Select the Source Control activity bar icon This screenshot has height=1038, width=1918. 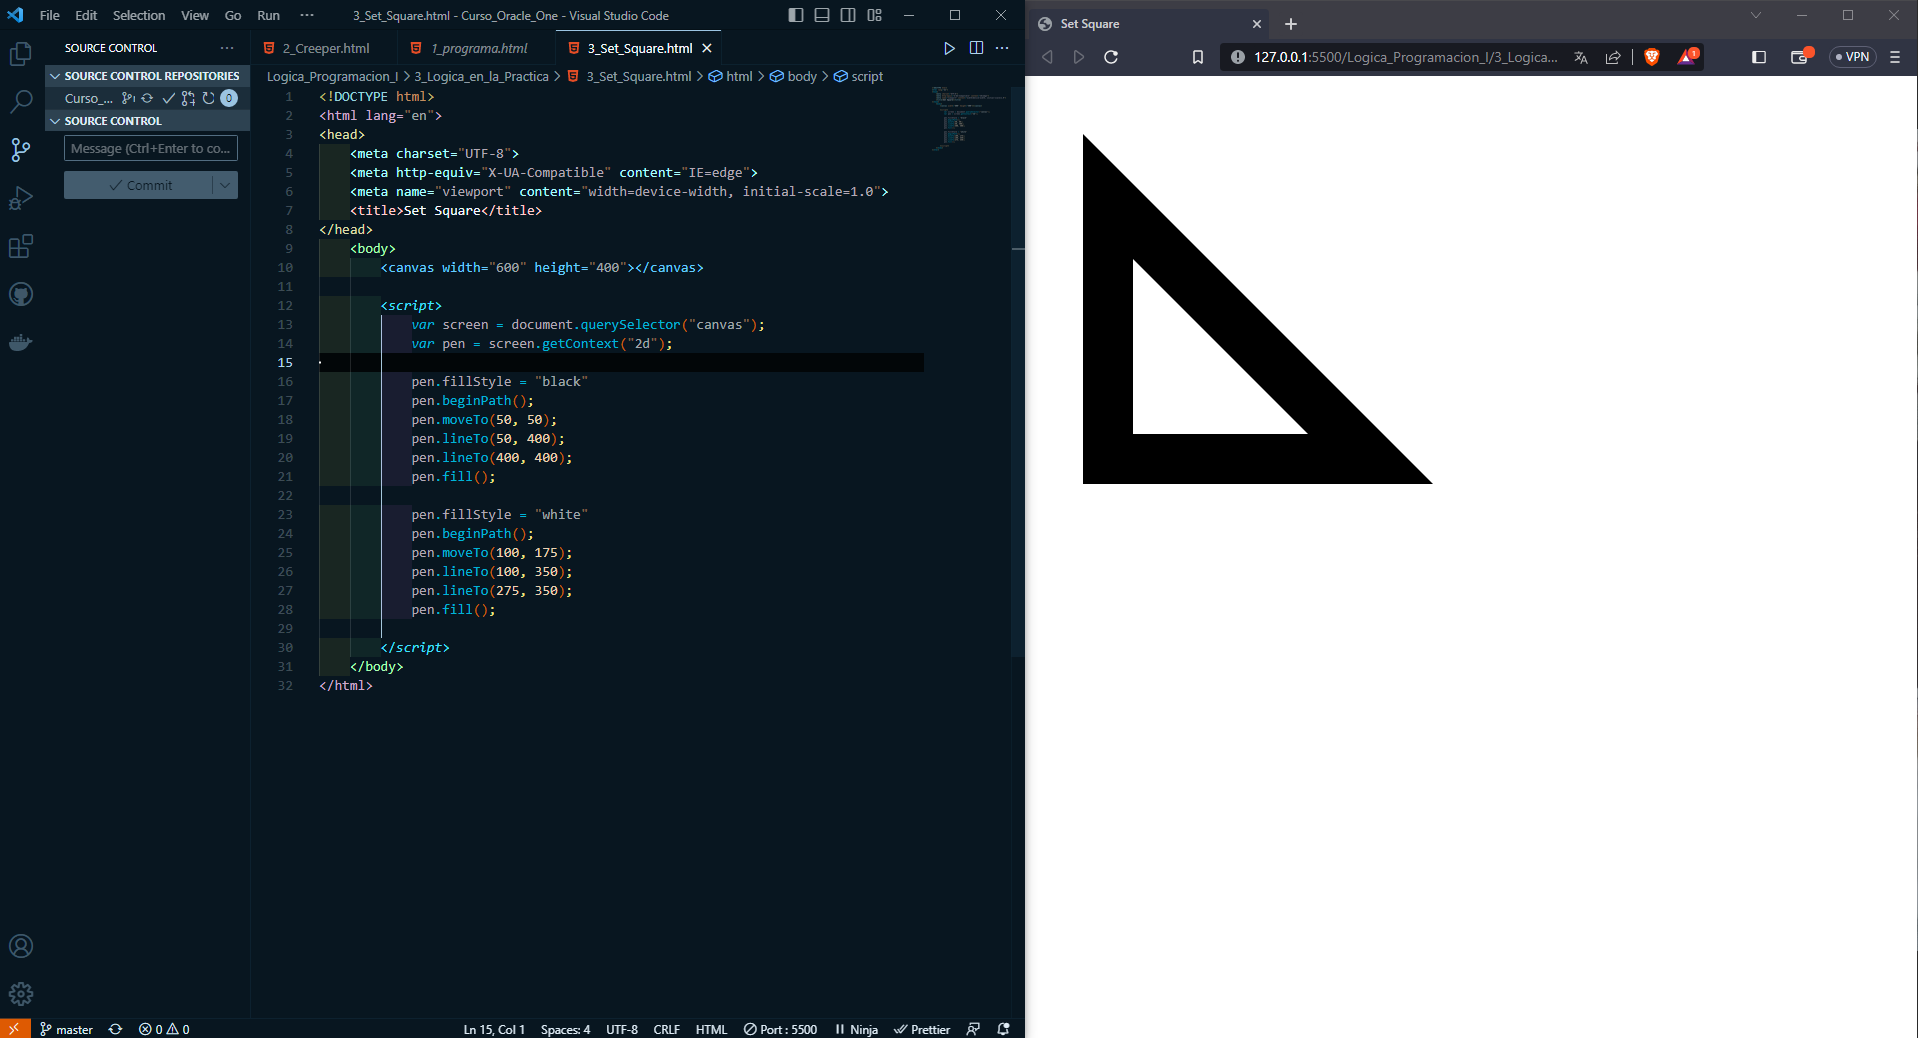click(20, 150)
